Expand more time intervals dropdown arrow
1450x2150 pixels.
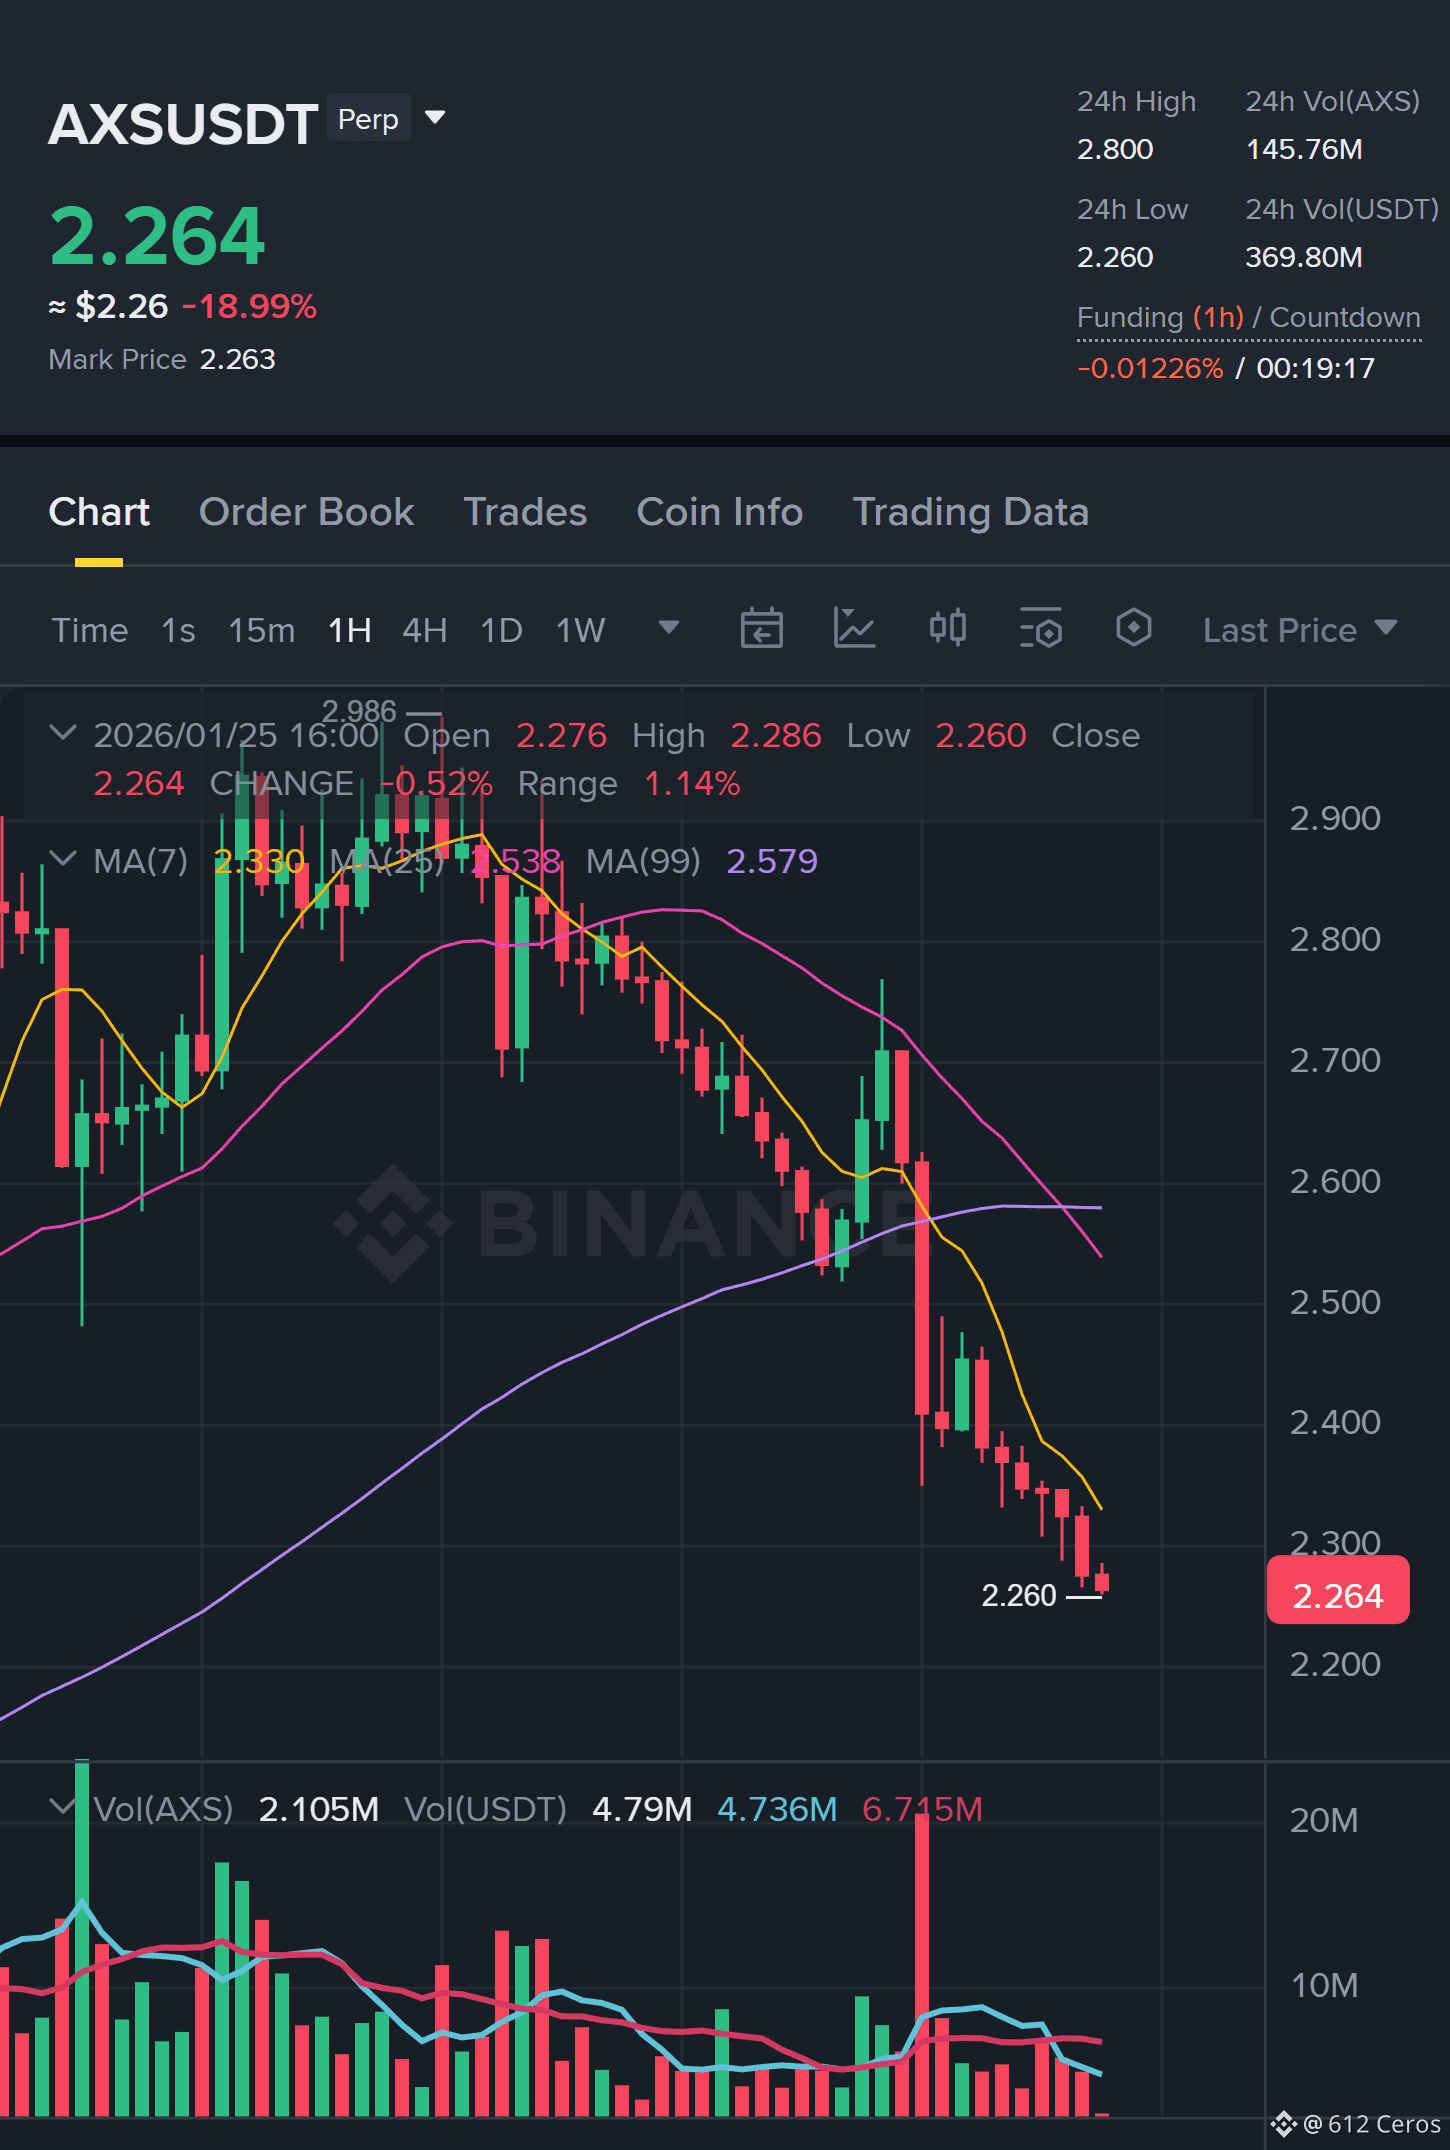tap(669, 628)
